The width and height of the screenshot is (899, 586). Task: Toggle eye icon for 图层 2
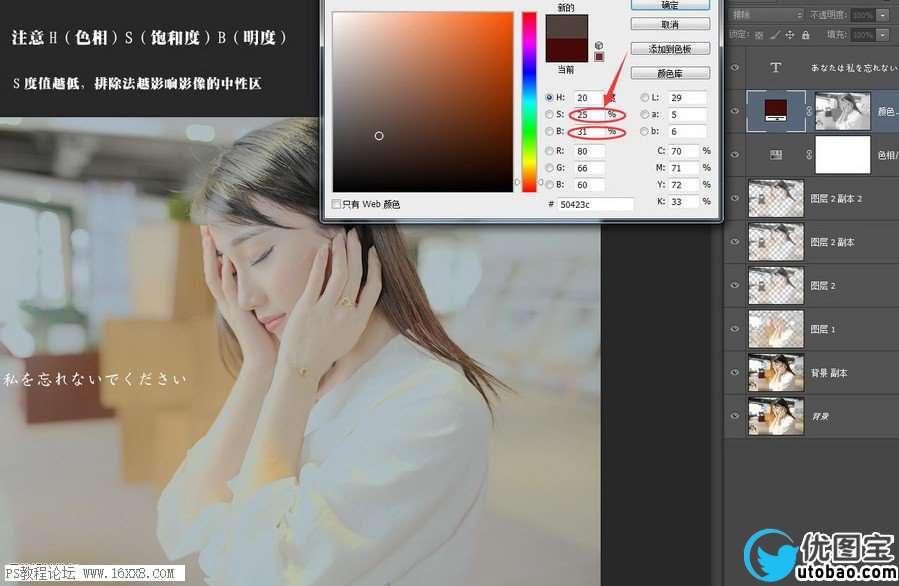[735, 286]
